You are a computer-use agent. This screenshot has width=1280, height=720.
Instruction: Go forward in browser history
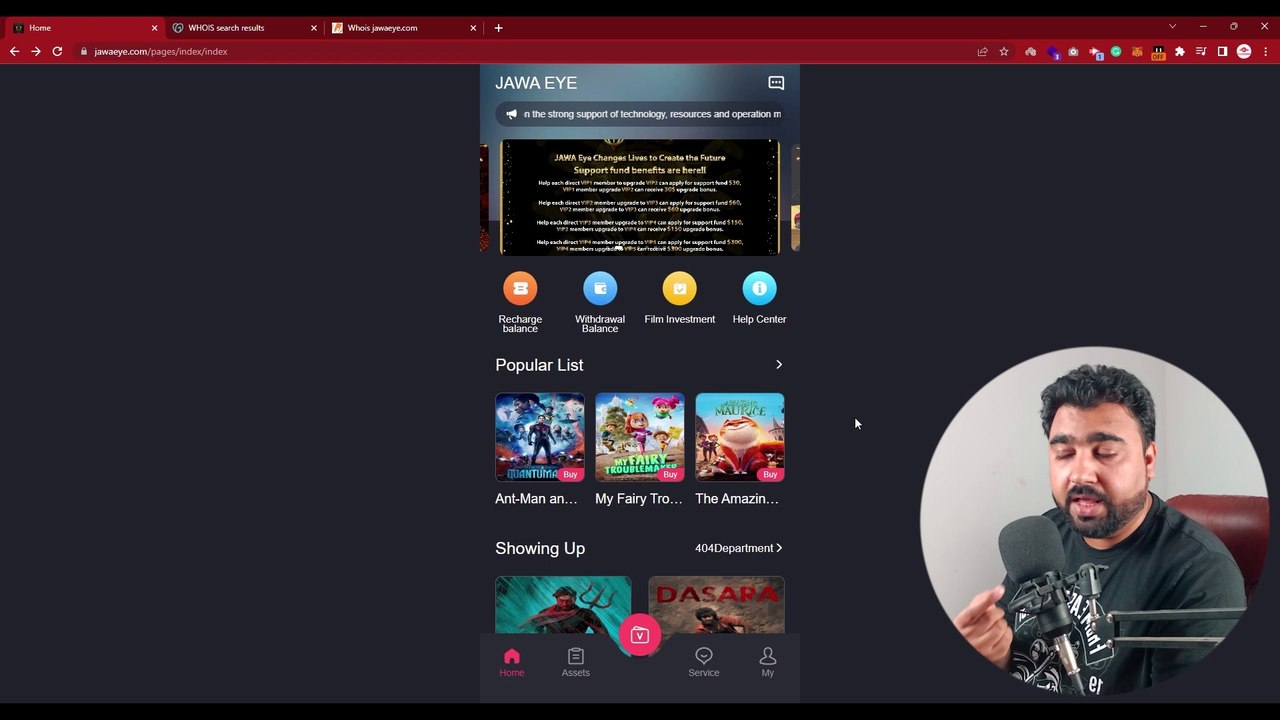(36, 51)
